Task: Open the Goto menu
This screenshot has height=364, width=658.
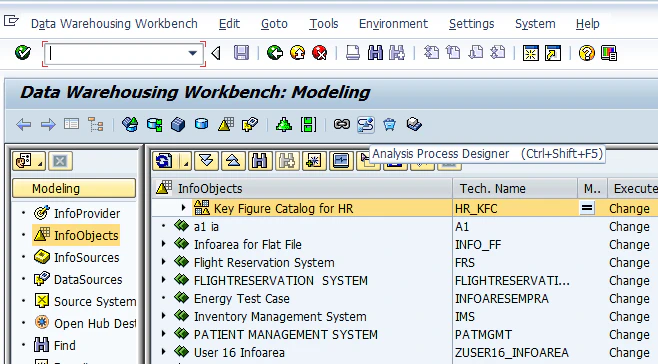Action: click(274, 24)
